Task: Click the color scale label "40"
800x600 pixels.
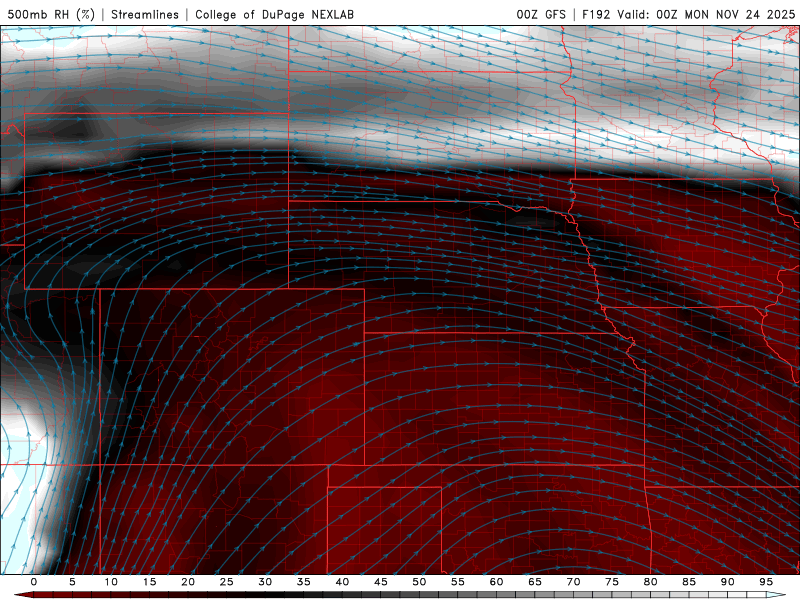Action: pyautogui.click(x=342, y=582)
